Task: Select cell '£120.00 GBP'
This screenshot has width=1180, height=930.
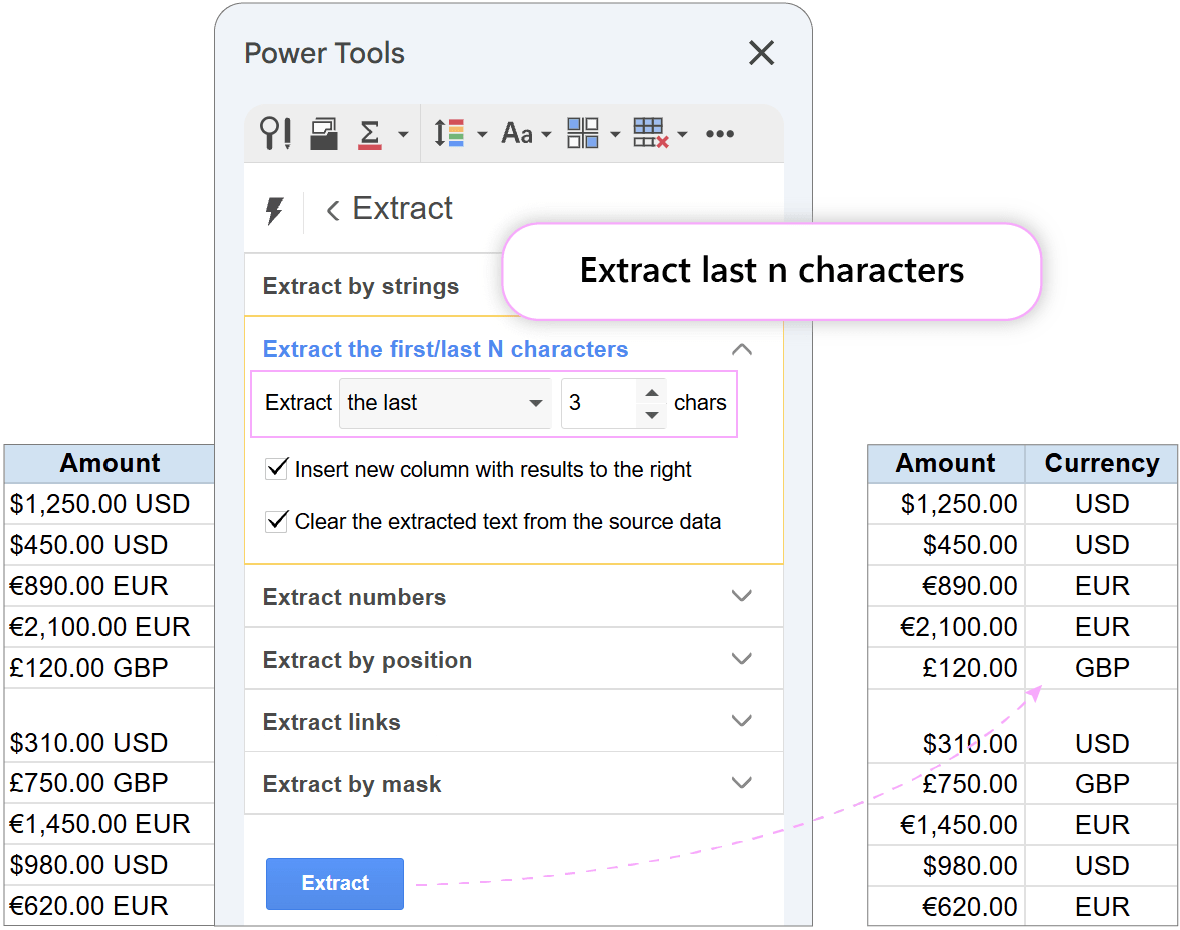Action: coord(110,667)
